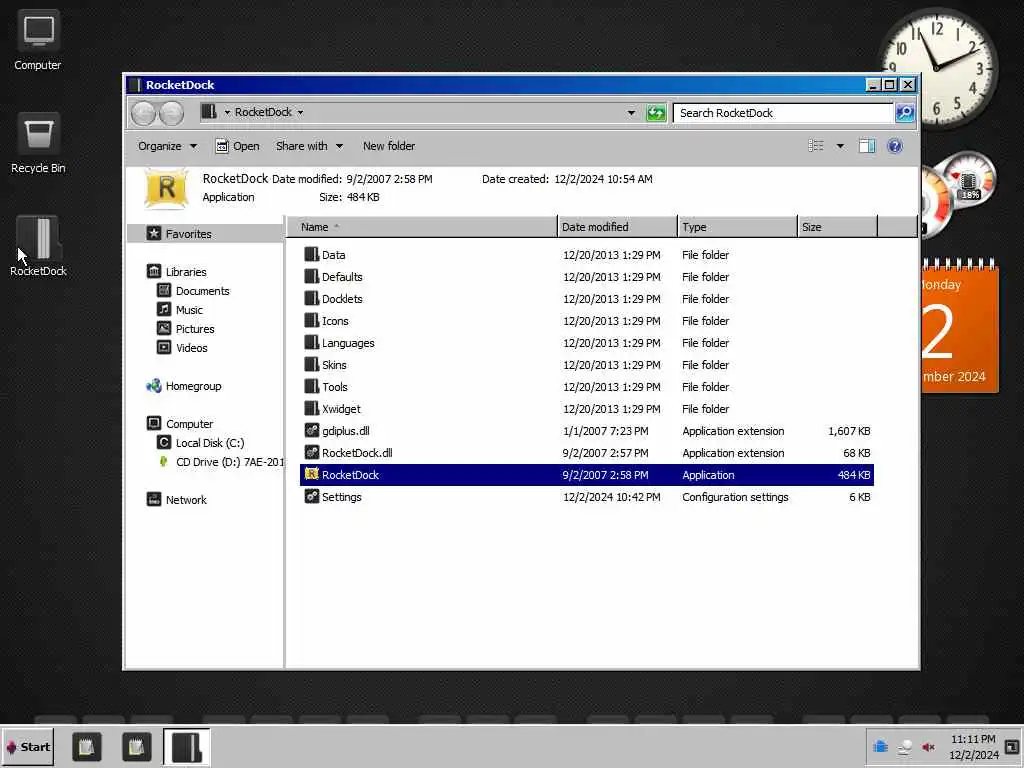The height and width of the screenshot is (768, 1024).
Task: Select the Recycle Bin desktop icon
Action: coord(38,144)
